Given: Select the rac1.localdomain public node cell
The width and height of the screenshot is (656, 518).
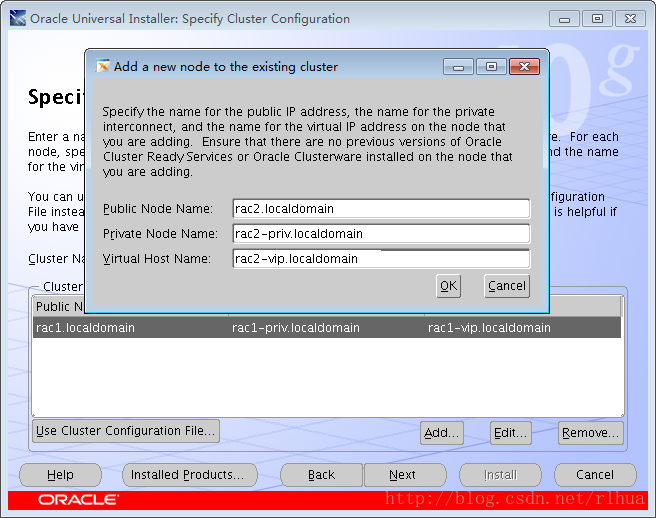Looking at the screenshot, I should [131, 327].
